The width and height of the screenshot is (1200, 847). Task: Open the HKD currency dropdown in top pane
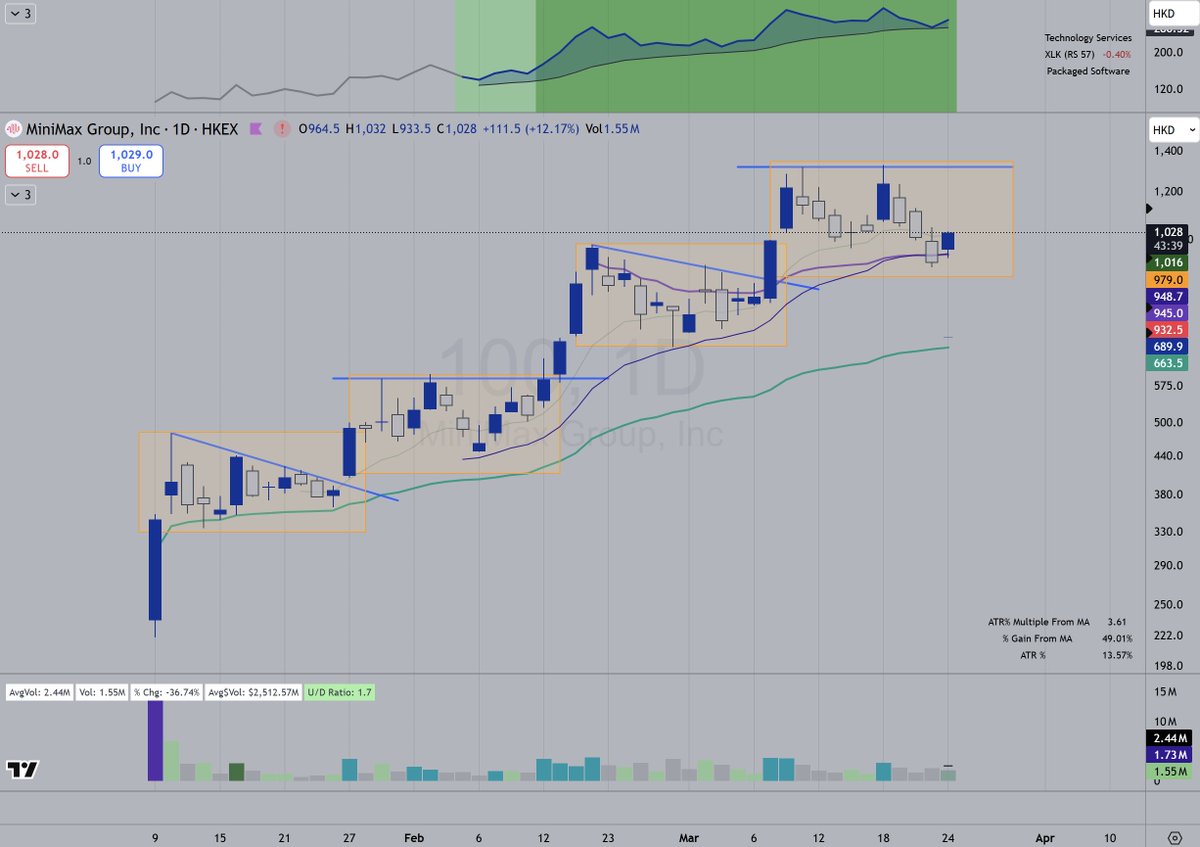(1173, 13)
